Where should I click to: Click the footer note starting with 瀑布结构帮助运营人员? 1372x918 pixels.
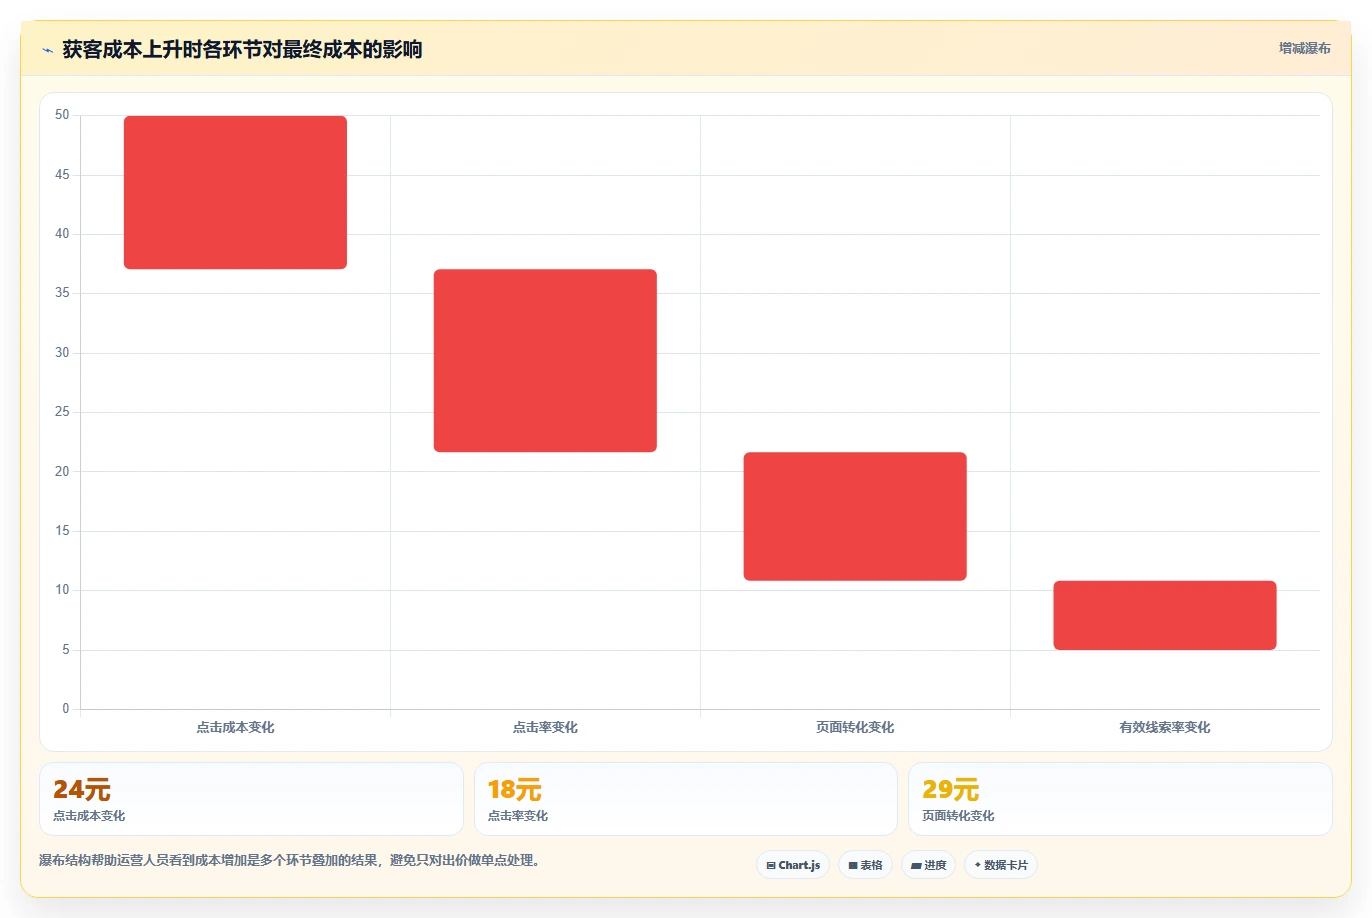pyautogui.click(x=292, y=860)
